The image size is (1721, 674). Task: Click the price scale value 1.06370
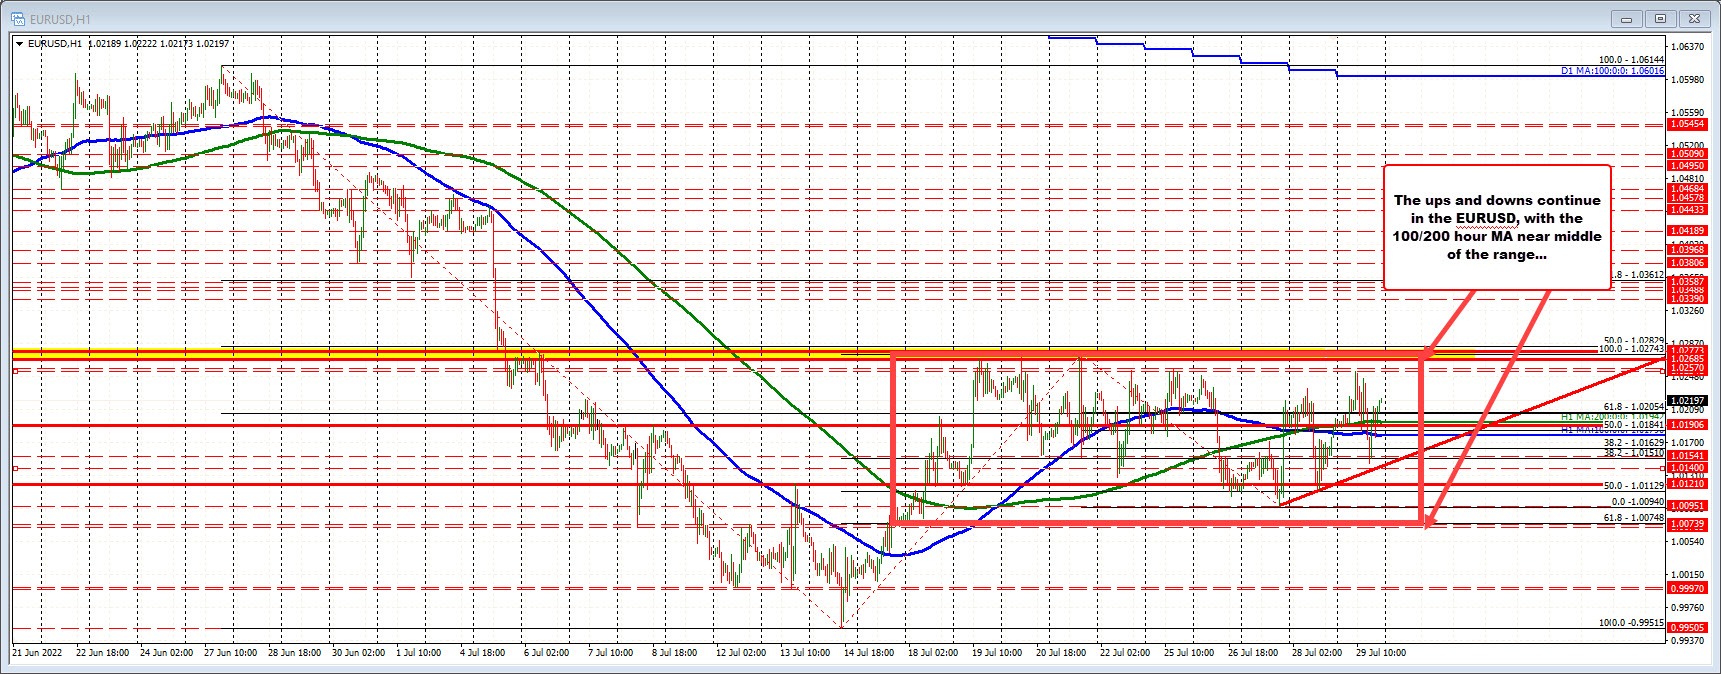point(1687,47)
